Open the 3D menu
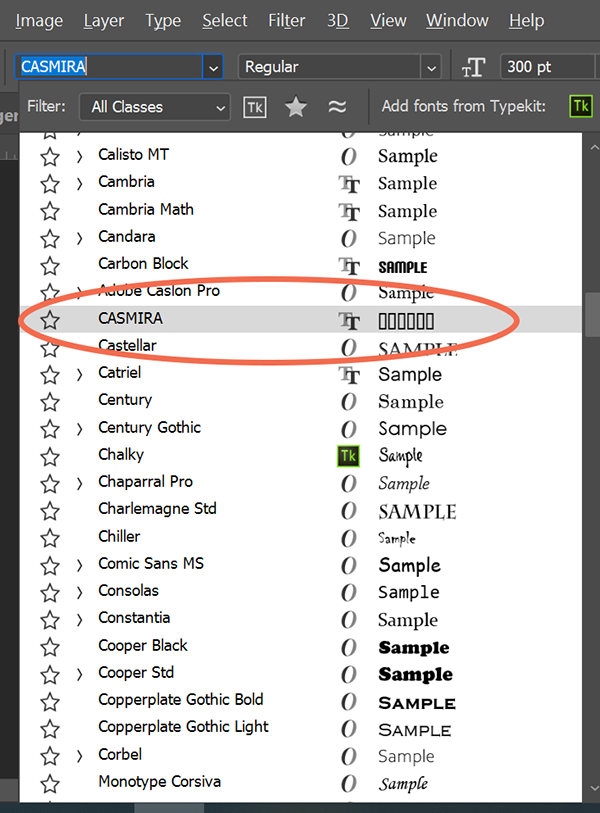Screen dimensions: 600x813 338,21
